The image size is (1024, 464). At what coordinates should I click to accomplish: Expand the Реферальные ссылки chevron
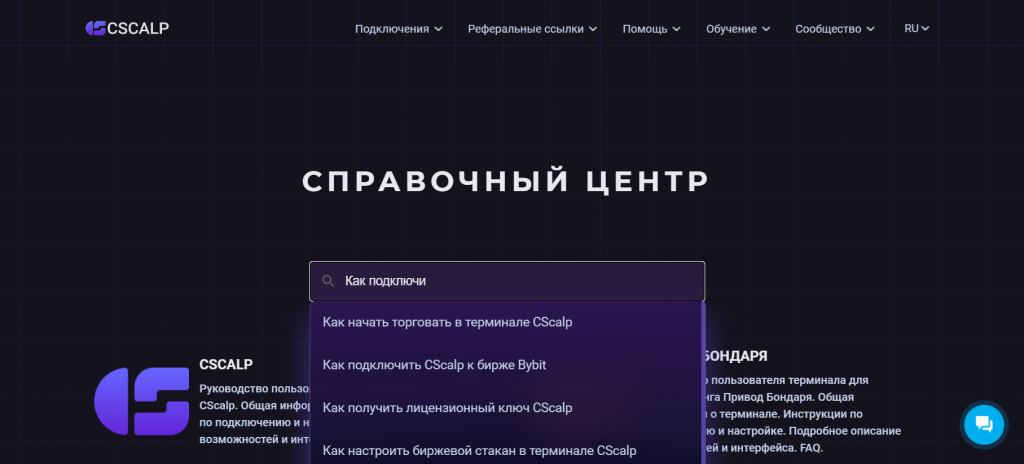click(x=593, y=29)
